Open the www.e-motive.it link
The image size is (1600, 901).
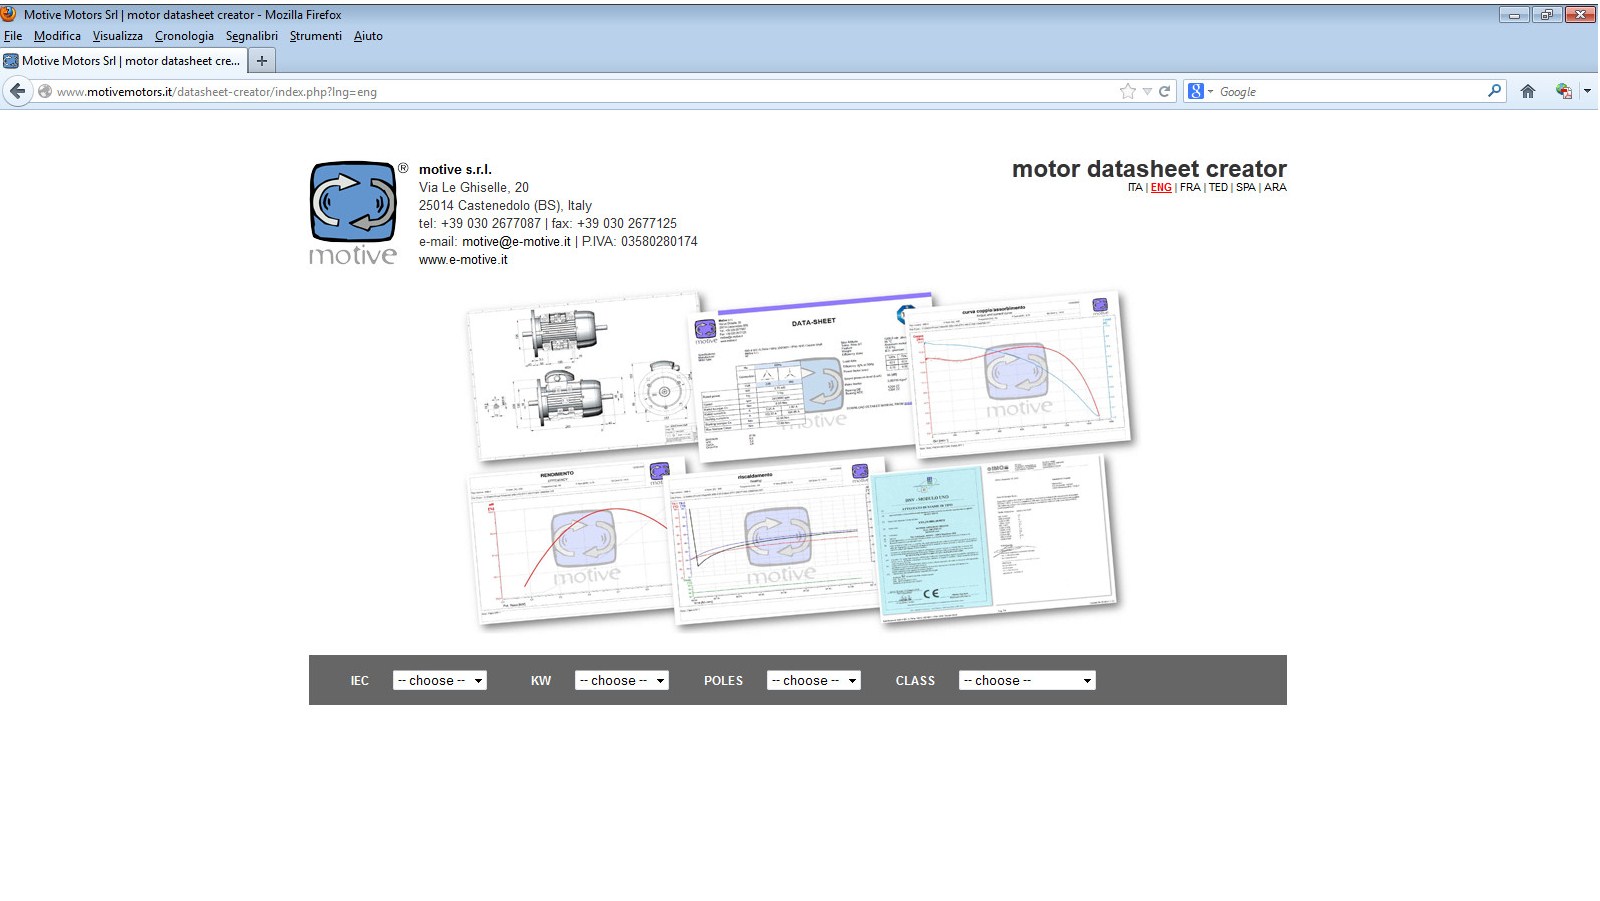tap(464, 259)
